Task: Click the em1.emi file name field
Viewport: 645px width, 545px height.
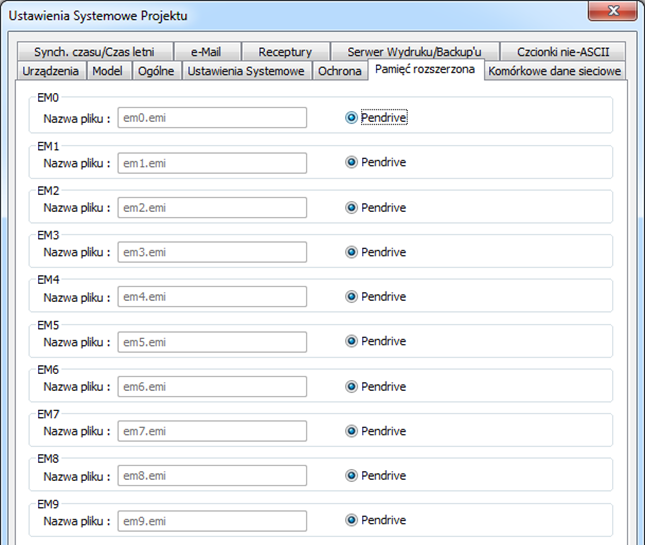Action: 212,163
